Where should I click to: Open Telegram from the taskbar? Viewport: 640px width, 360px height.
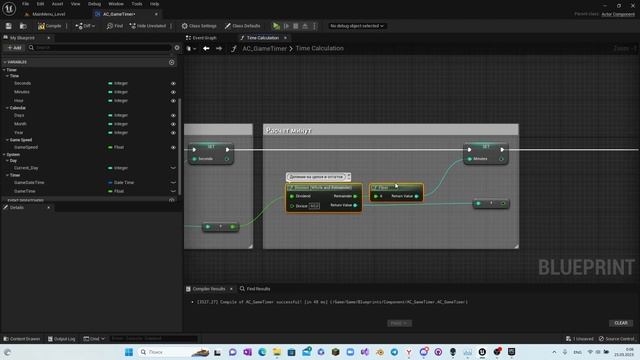pyautogui.click(x=394, y=352)
